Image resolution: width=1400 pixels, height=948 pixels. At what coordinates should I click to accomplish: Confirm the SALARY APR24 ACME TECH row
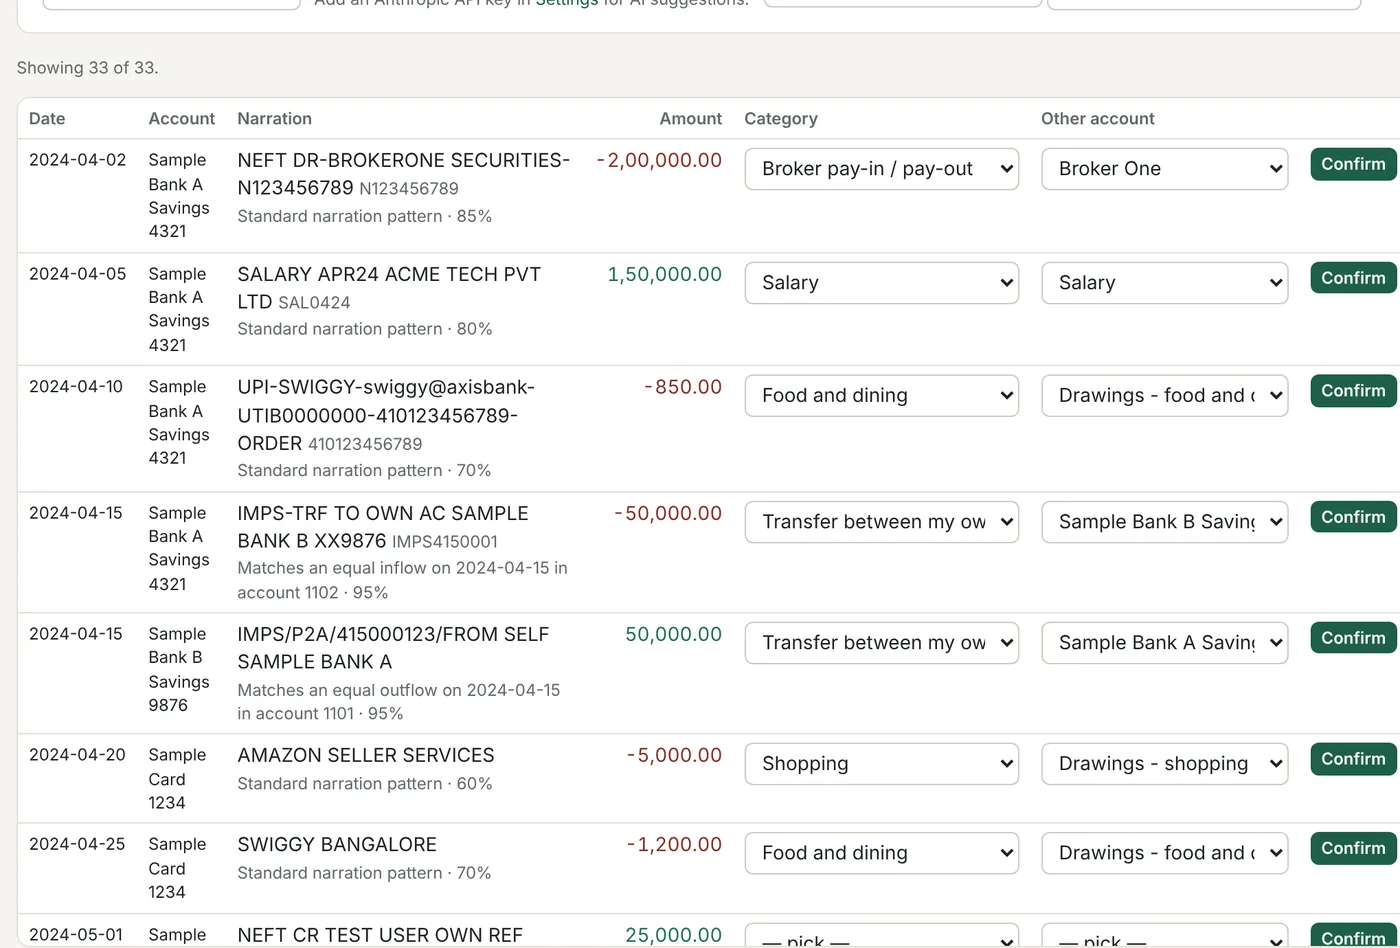[1355, 278]
